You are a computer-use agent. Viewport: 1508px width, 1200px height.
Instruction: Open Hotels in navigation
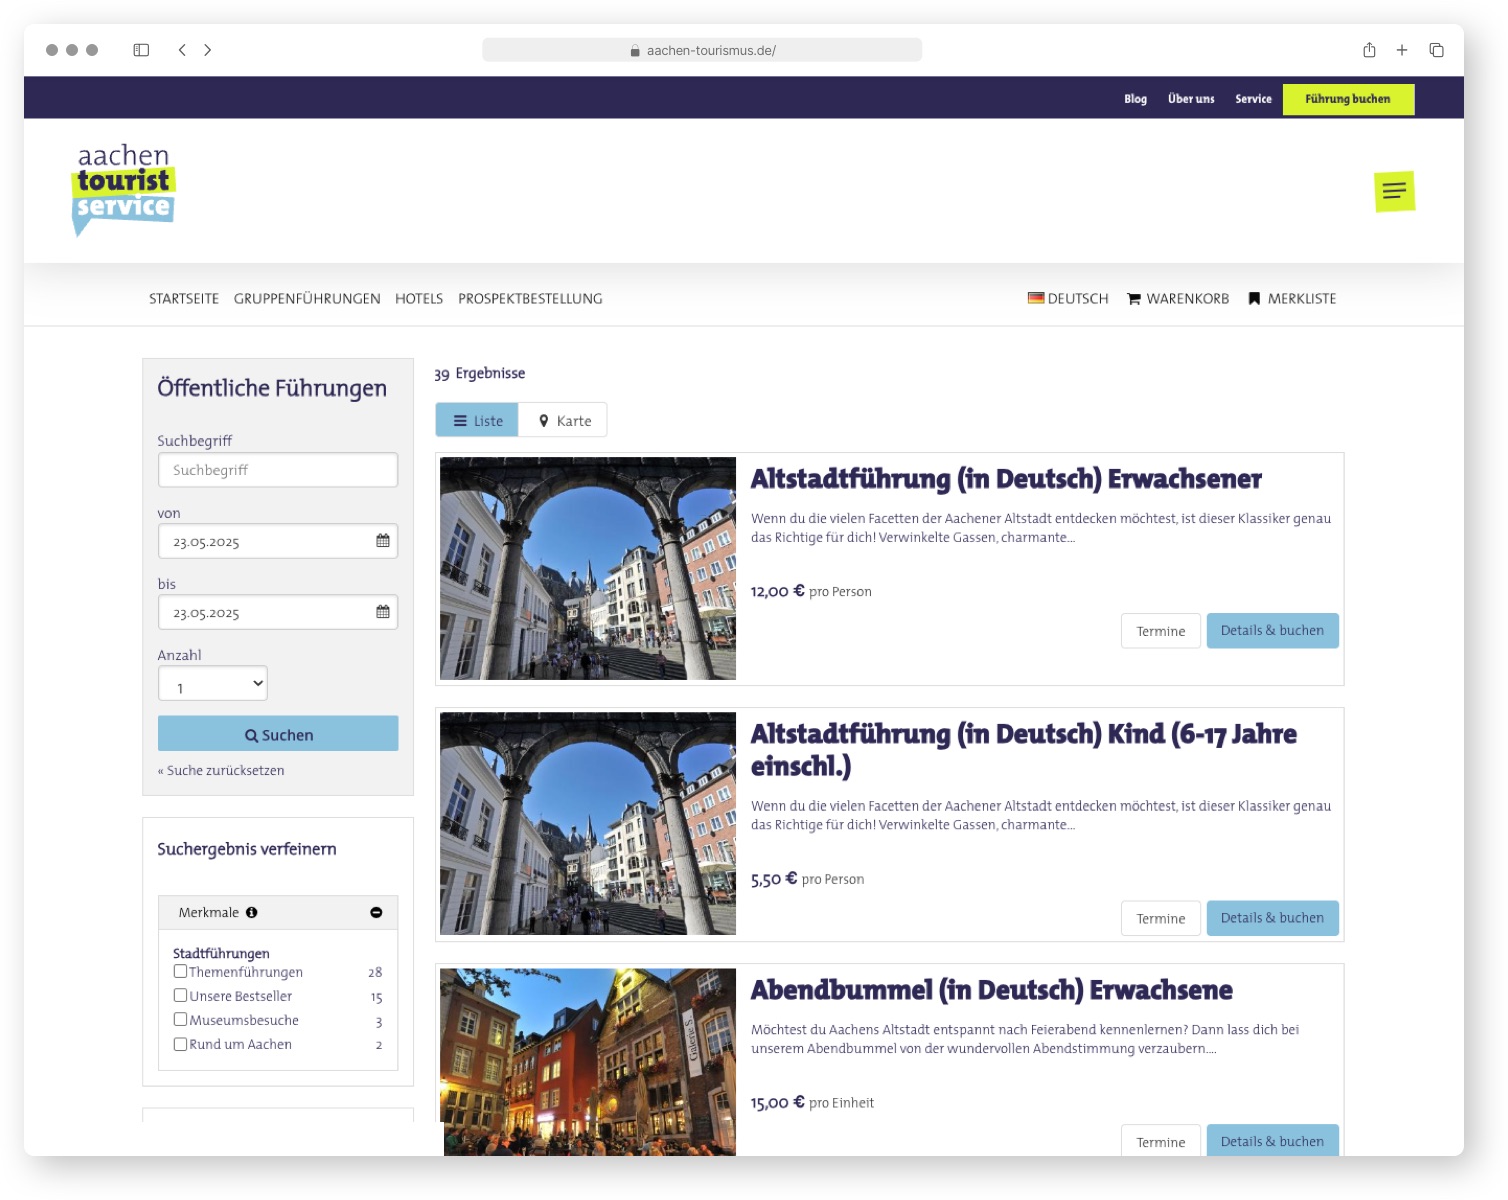(x=419, y=298)
